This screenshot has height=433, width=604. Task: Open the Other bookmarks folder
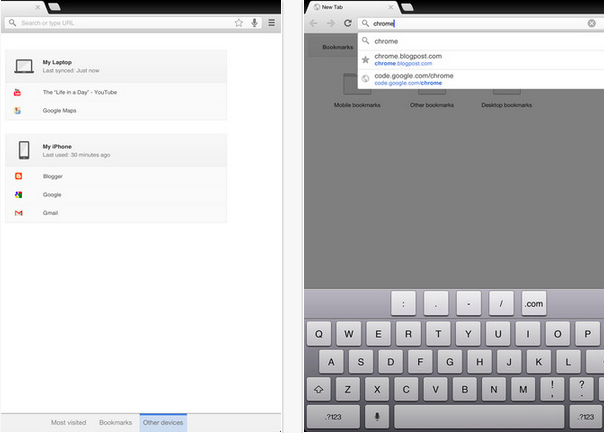point(432,96)
